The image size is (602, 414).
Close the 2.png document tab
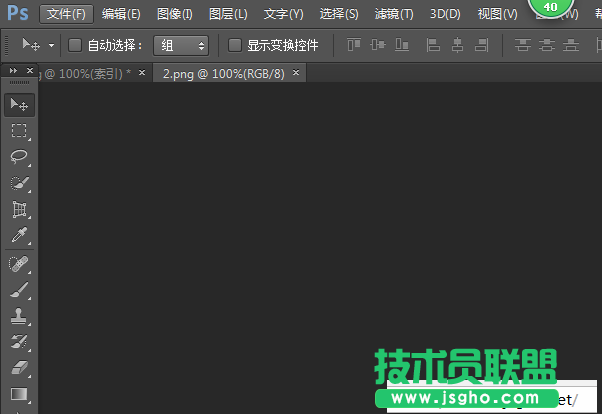pyautogui.click(x=296, y=72)
